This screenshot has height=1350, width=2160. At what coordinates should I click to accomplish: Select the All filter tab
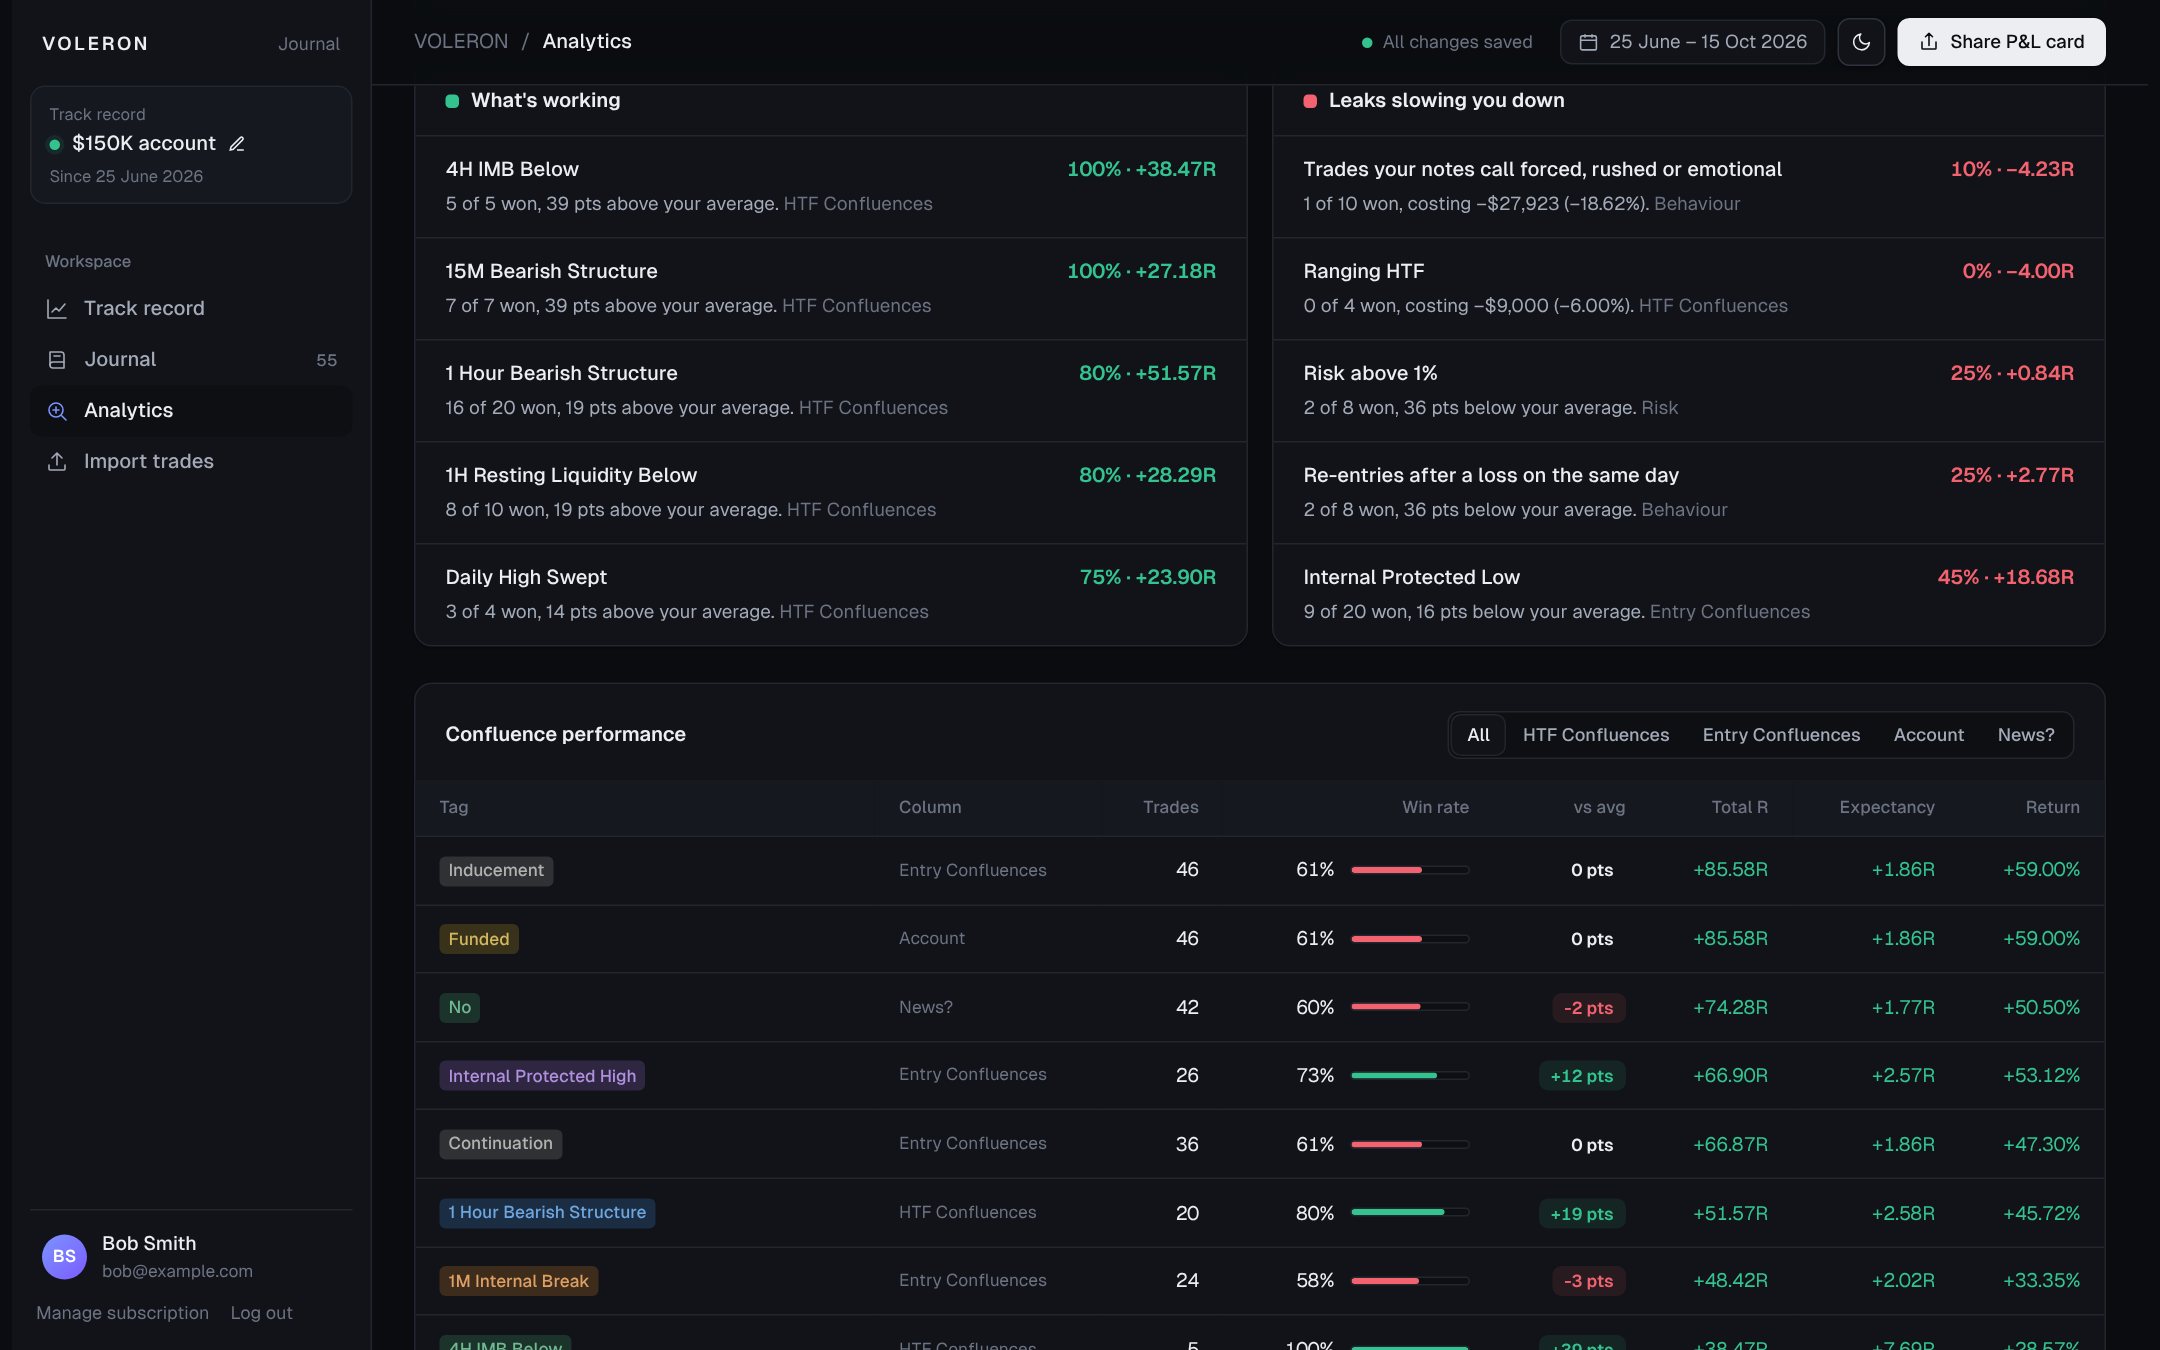point(1478,735)
